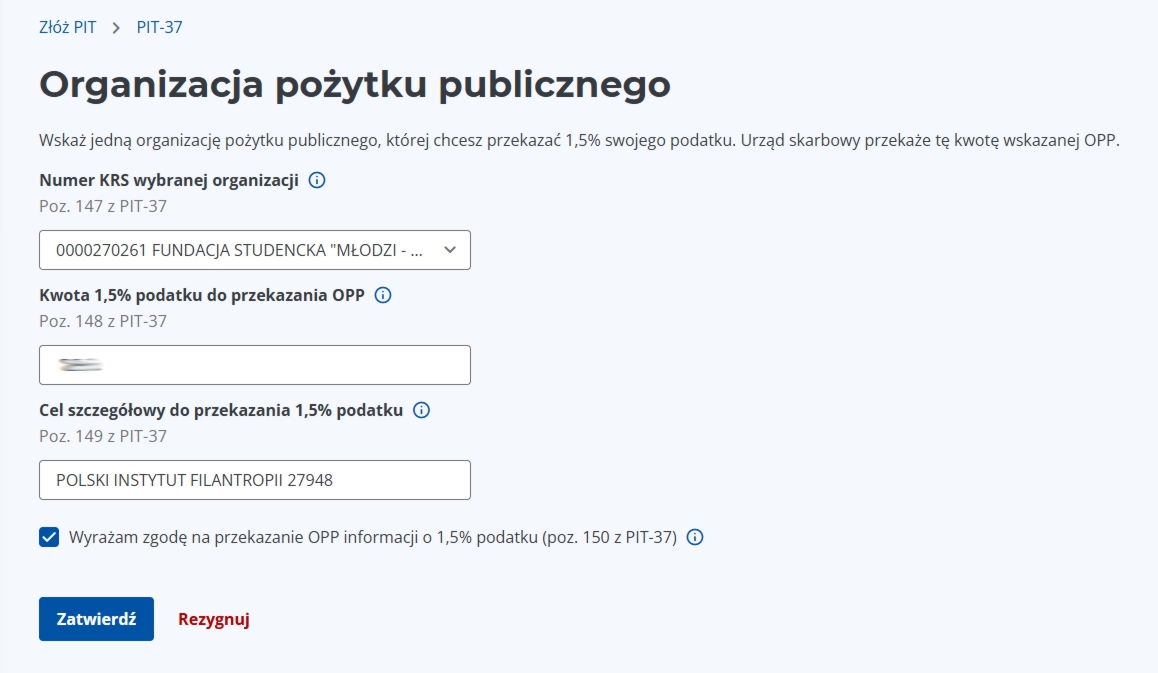Click info icon beside Numer KRS label
Viewport: 1158px width, 673px height.
point(317,181)
